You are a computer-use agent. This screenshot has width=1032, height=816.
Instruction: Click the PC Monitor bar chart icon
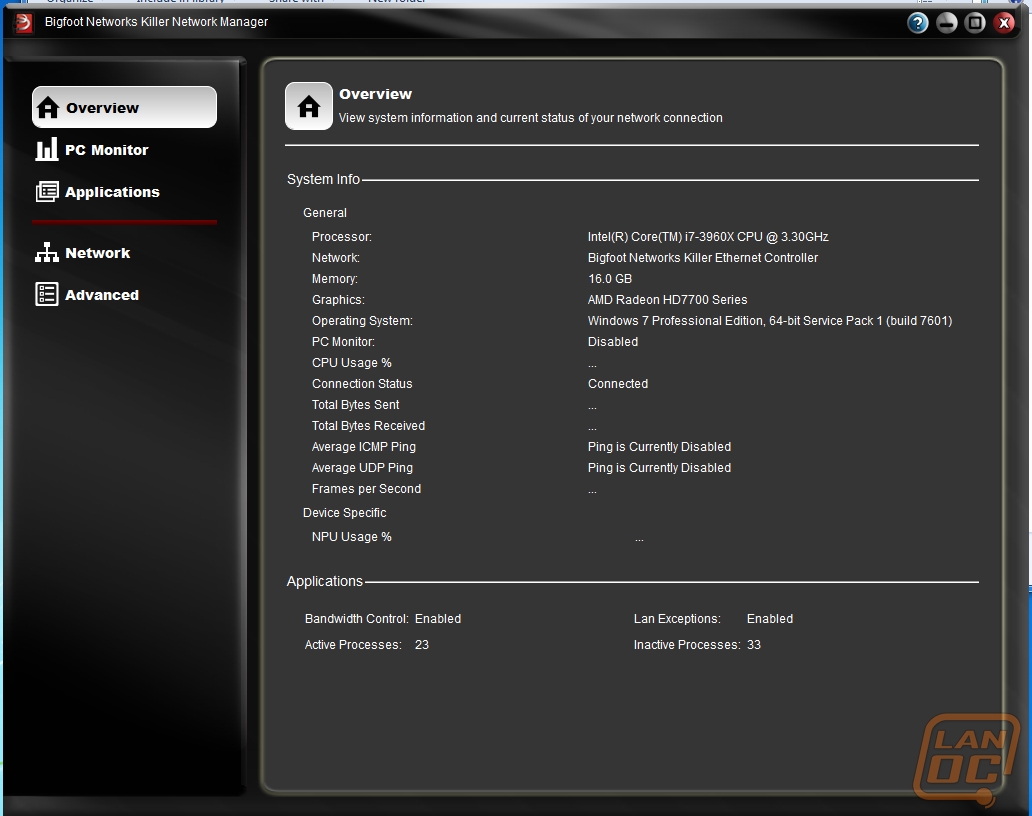47,149
